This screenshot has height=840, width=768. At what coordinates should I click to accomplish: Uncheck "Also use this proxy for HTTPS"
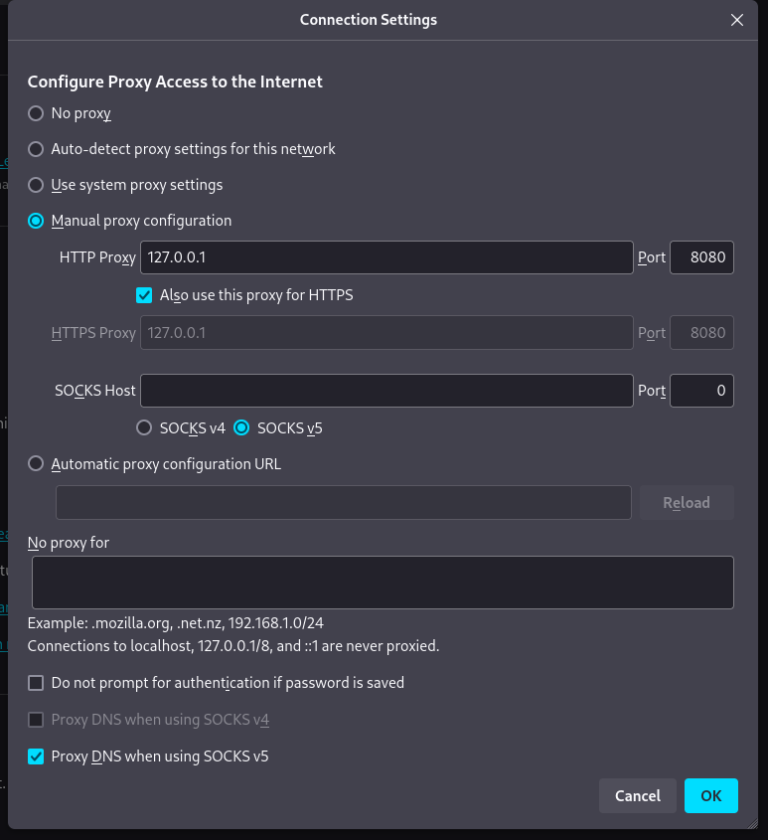tap(145, 295)
